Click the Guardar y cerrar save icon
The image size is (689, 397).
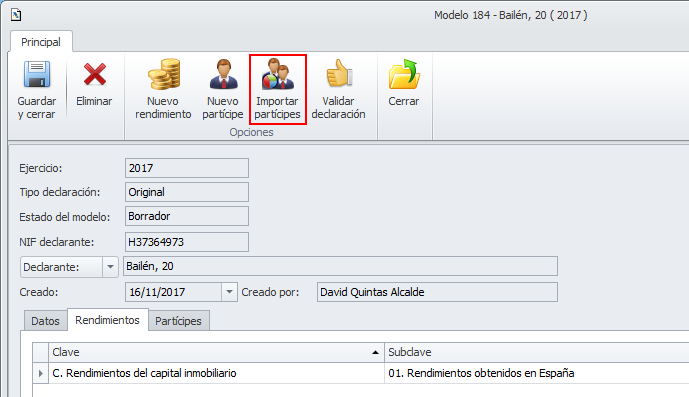(x=36, y=75)
